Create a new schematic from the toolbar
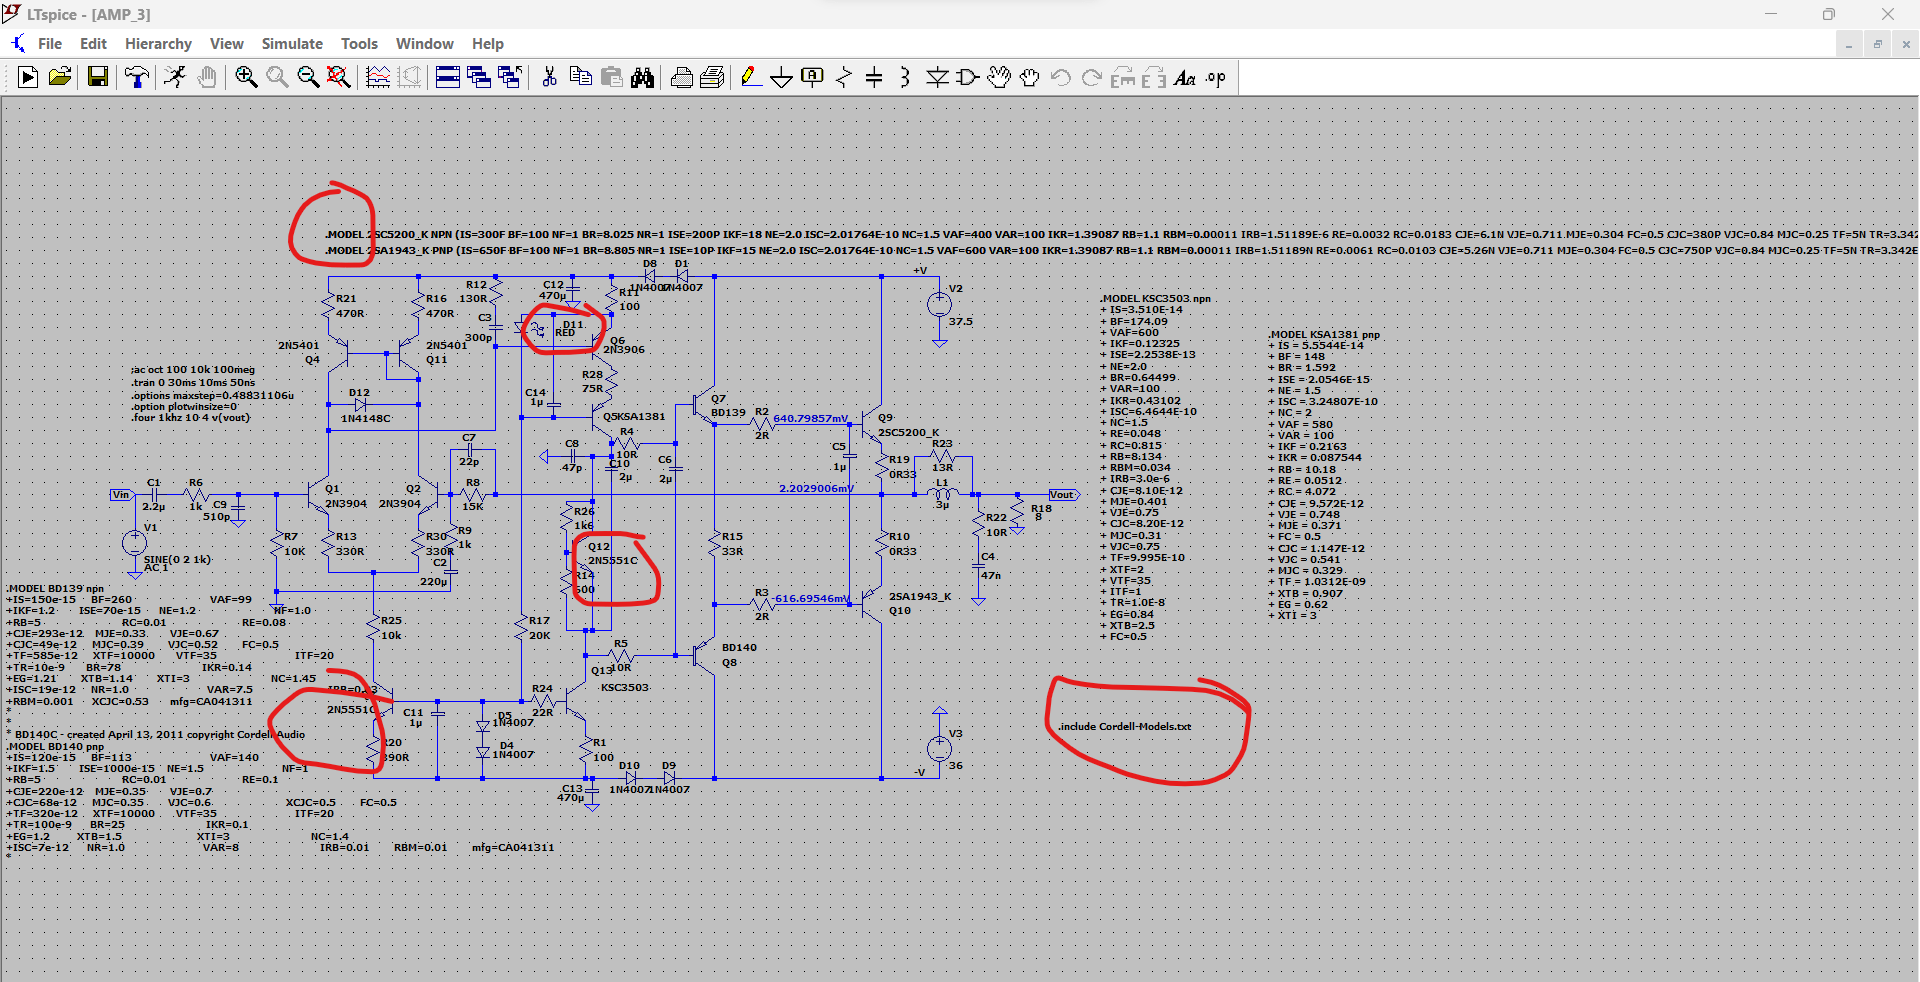 click(28, 77)
